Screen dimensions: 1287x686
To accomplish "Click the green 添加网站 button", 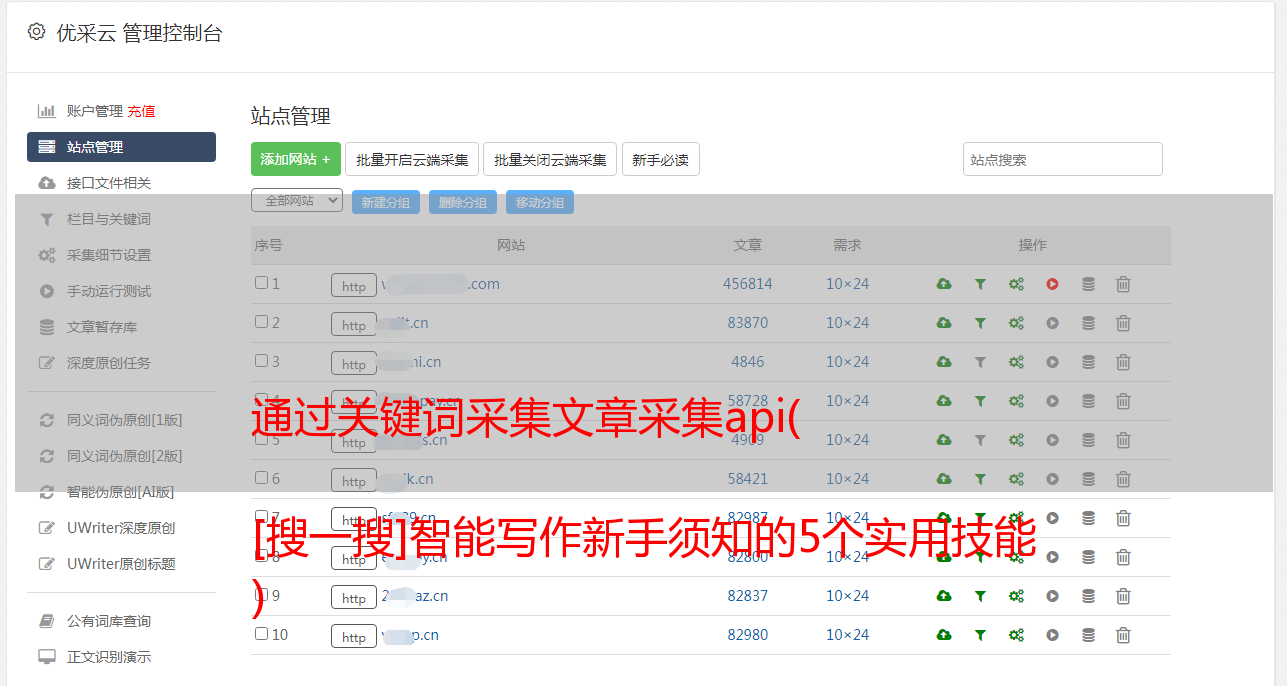I will [295, 159].
